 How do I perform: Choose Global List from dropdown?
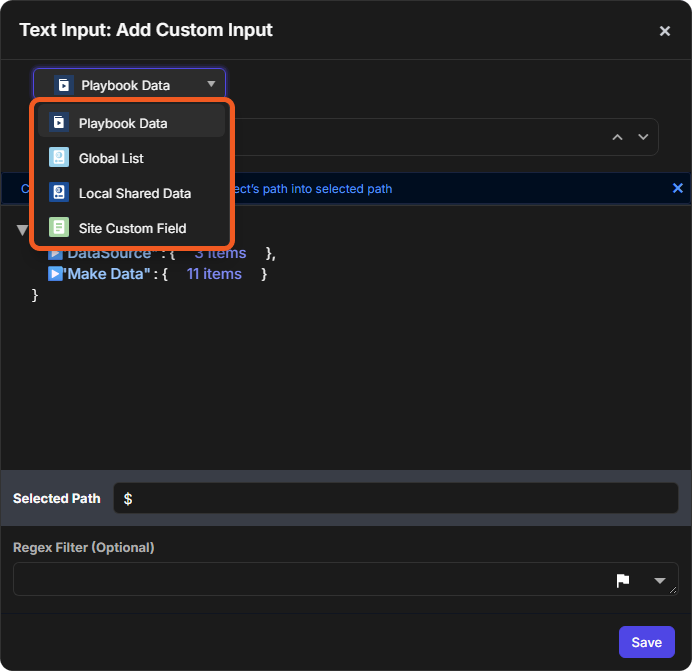[x=132, y=158]
